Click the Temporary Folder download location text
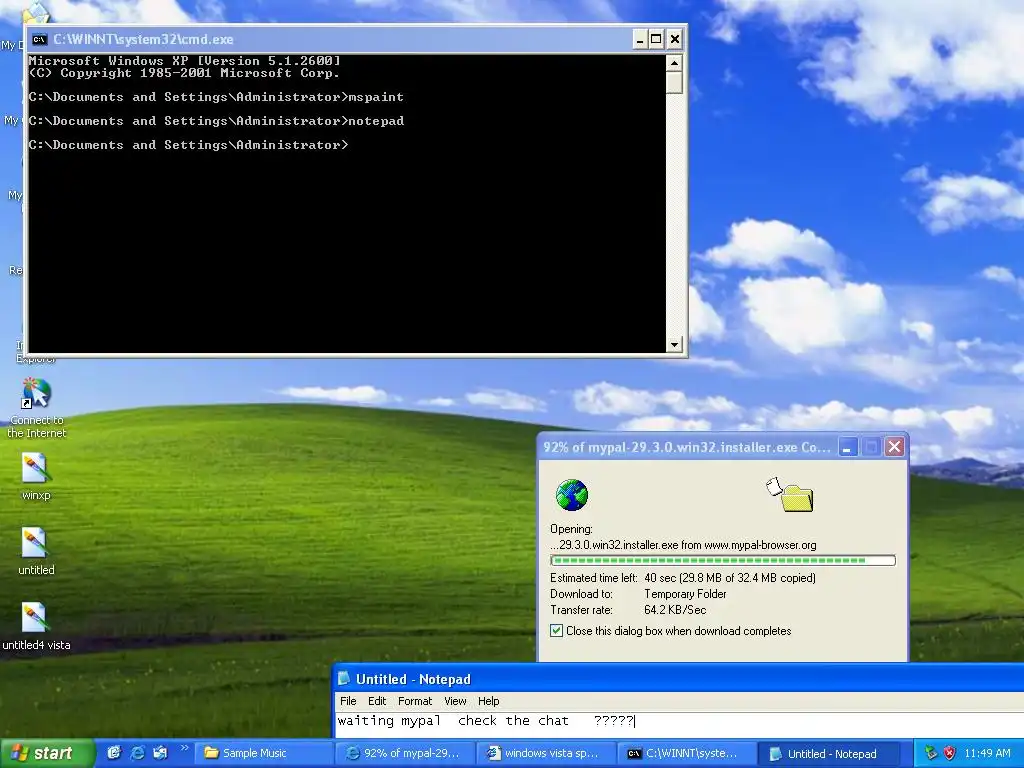 685,594
